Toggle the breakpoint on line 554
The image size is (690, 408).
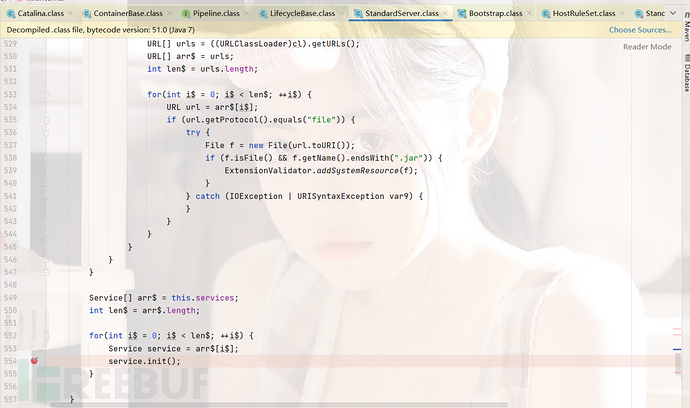(34, 360)
